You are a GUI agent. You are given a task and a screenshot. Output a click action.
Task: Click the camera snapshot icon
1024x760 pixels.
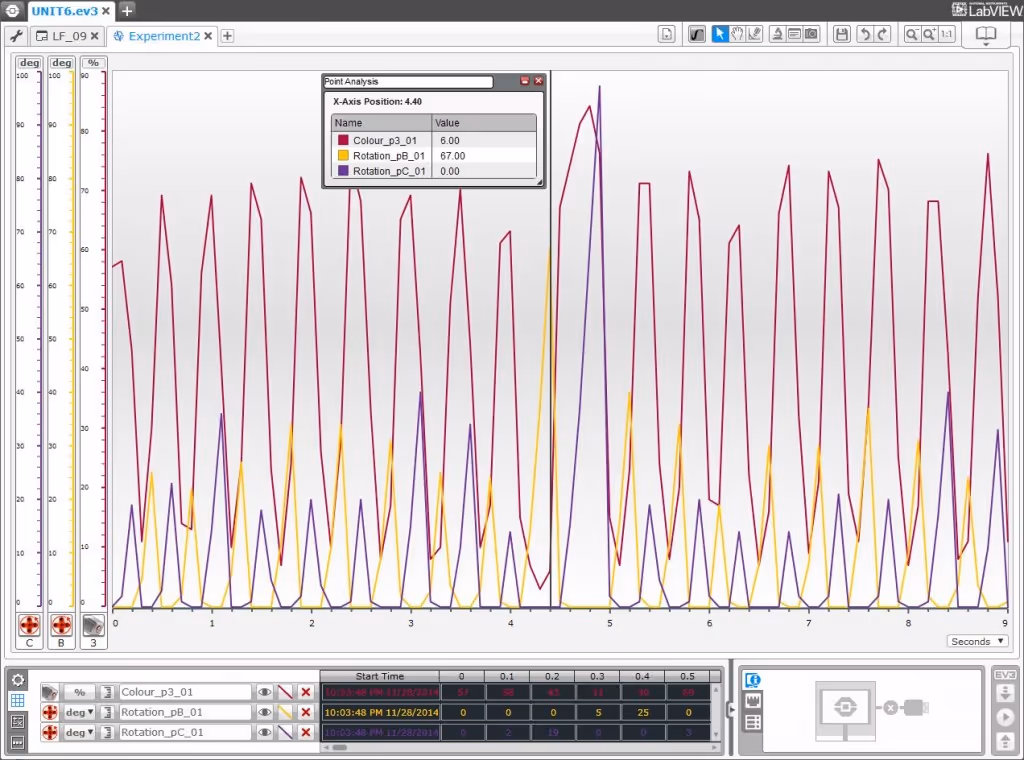click(x=811, y=34)
